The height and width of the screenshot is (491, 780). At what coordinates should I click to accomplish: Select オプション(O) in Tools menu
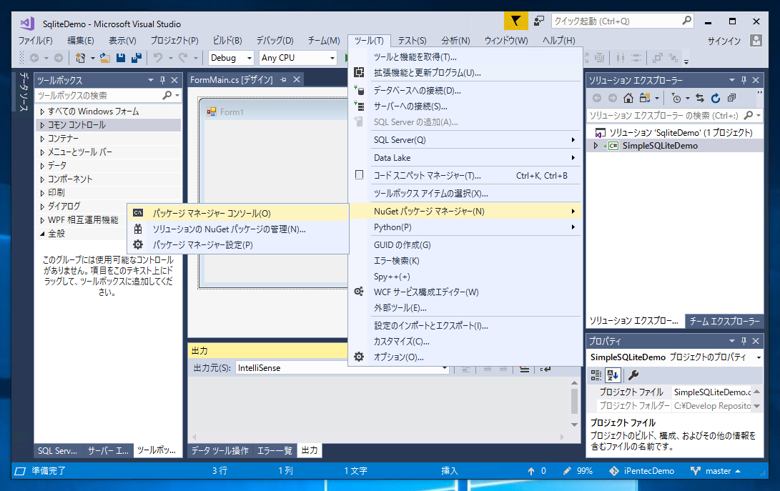pyautogui.click(x=466, y=357)
